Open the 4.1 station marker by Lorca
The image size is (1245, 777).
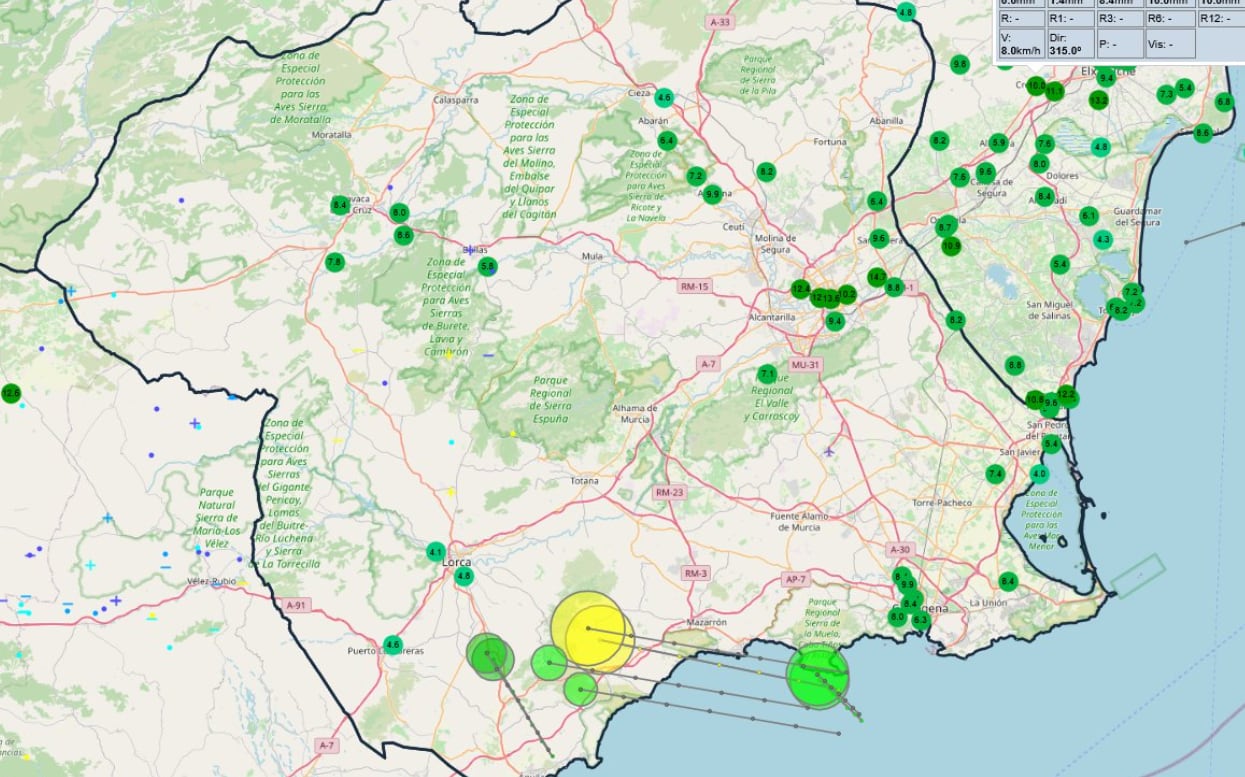coord(435,552)
